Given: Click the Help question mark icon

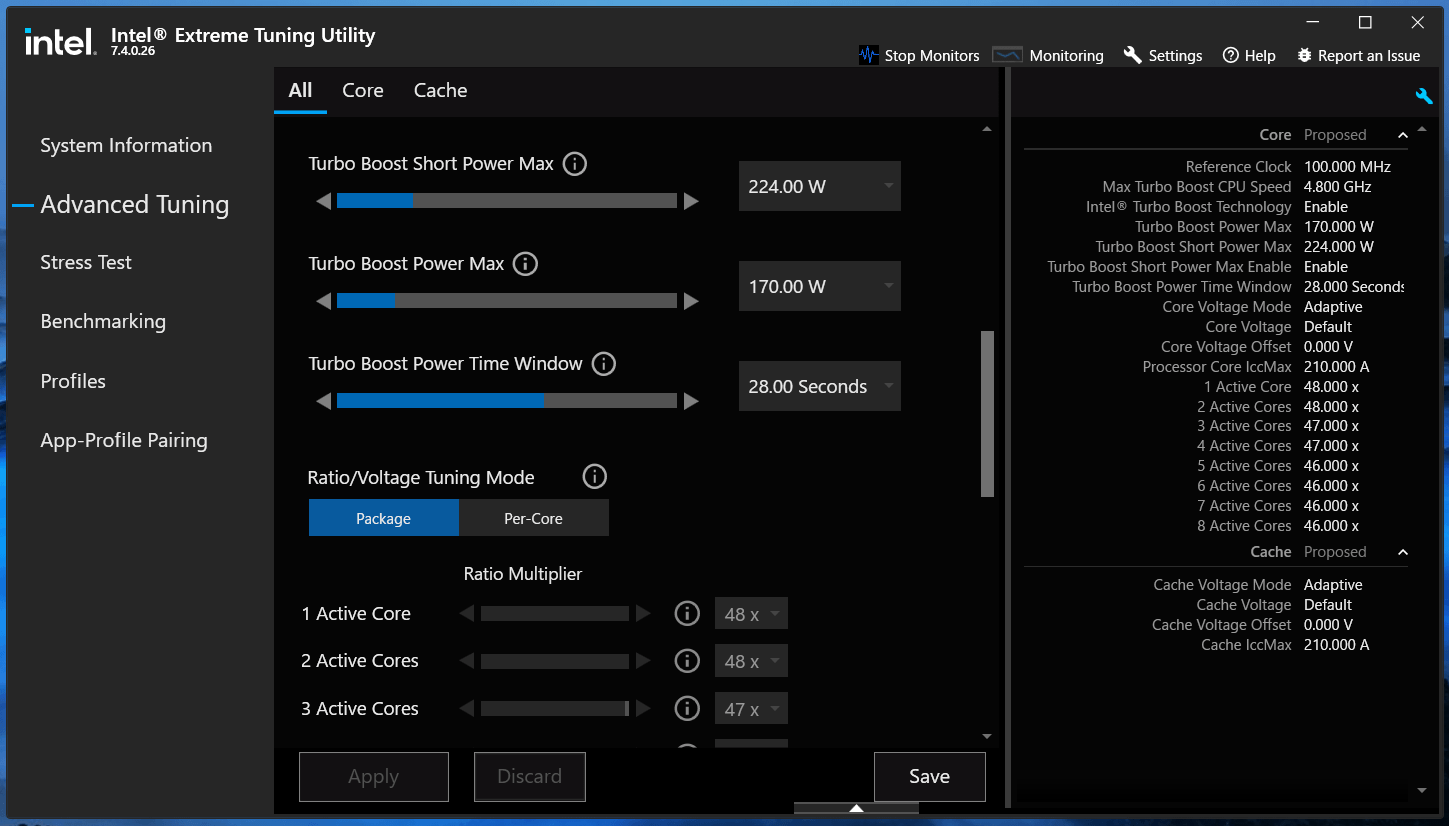Looking at the screenshot, I should tap(1231, 55).
